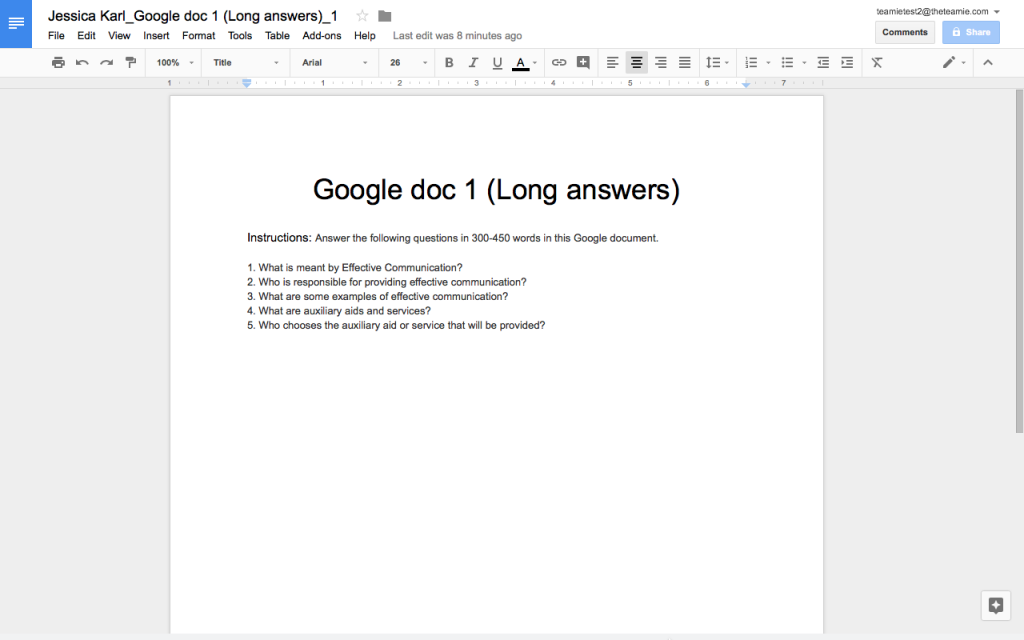
Task: Click the heading Google doc 1 (Long answers)
Action: (x=496, y=190)
